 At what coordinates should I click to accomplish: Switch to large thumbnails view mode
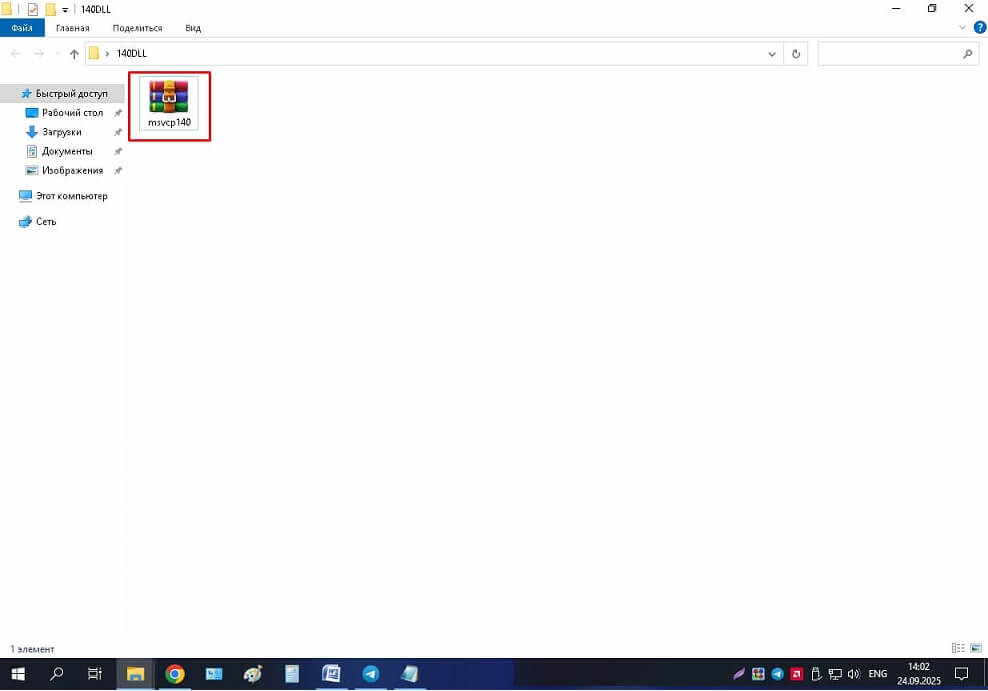click(976, 648)
